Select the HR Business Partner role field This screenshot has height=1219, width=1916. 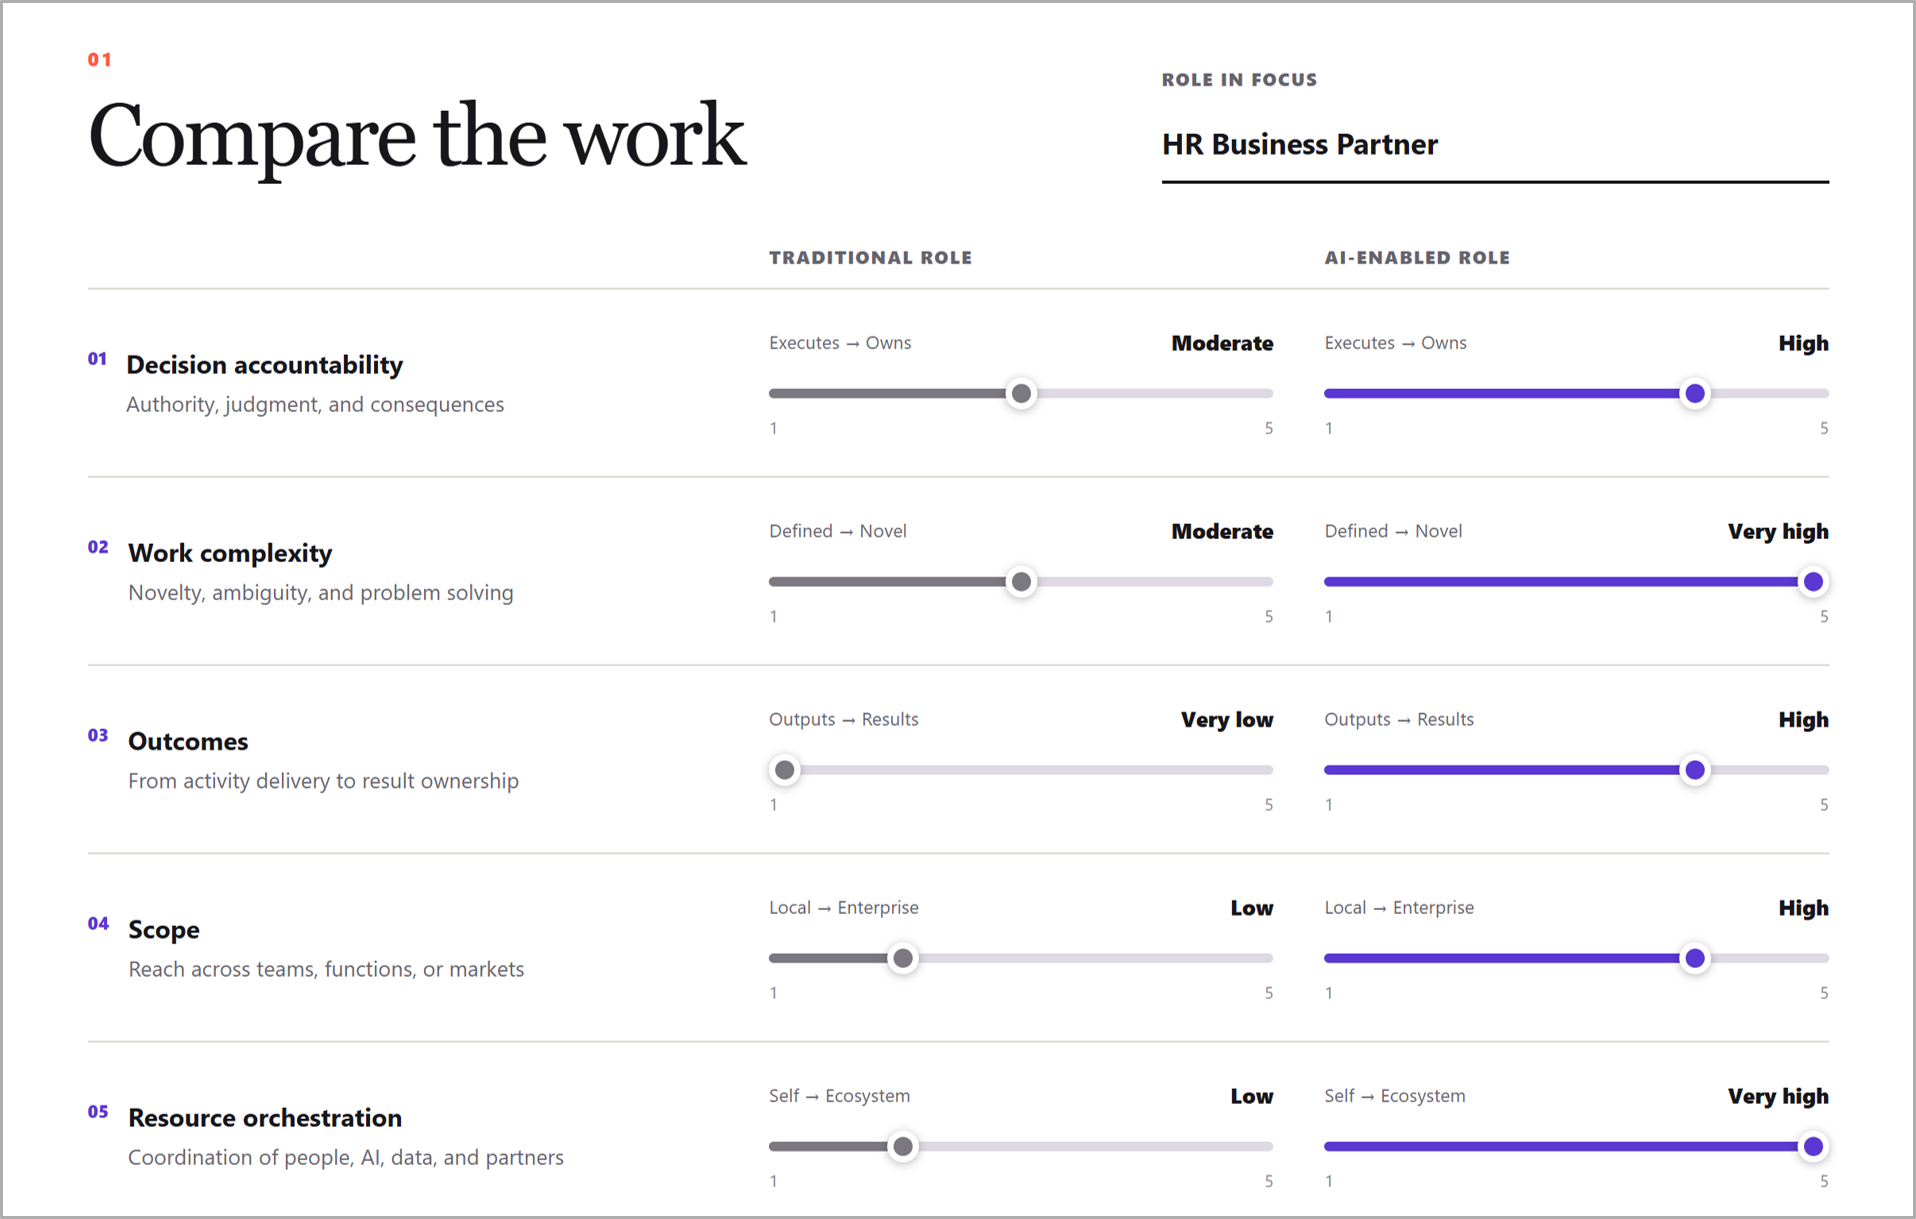1494,146
